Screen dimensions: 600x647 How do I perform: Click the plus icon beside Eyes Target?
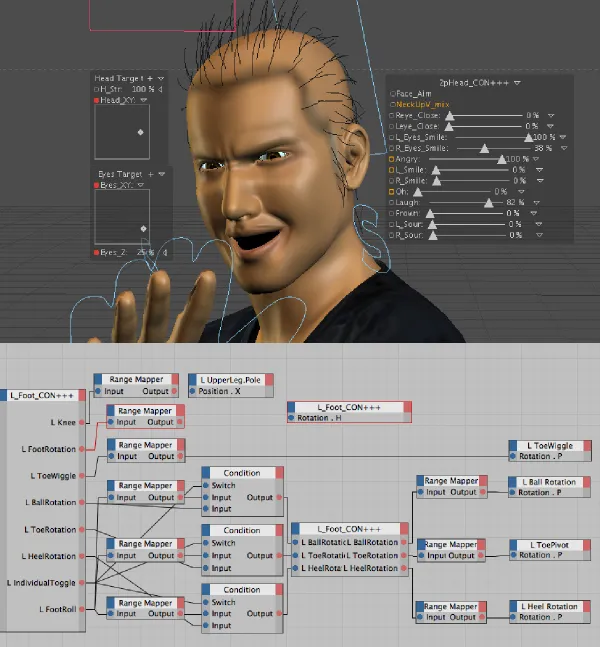pos(151,174)
